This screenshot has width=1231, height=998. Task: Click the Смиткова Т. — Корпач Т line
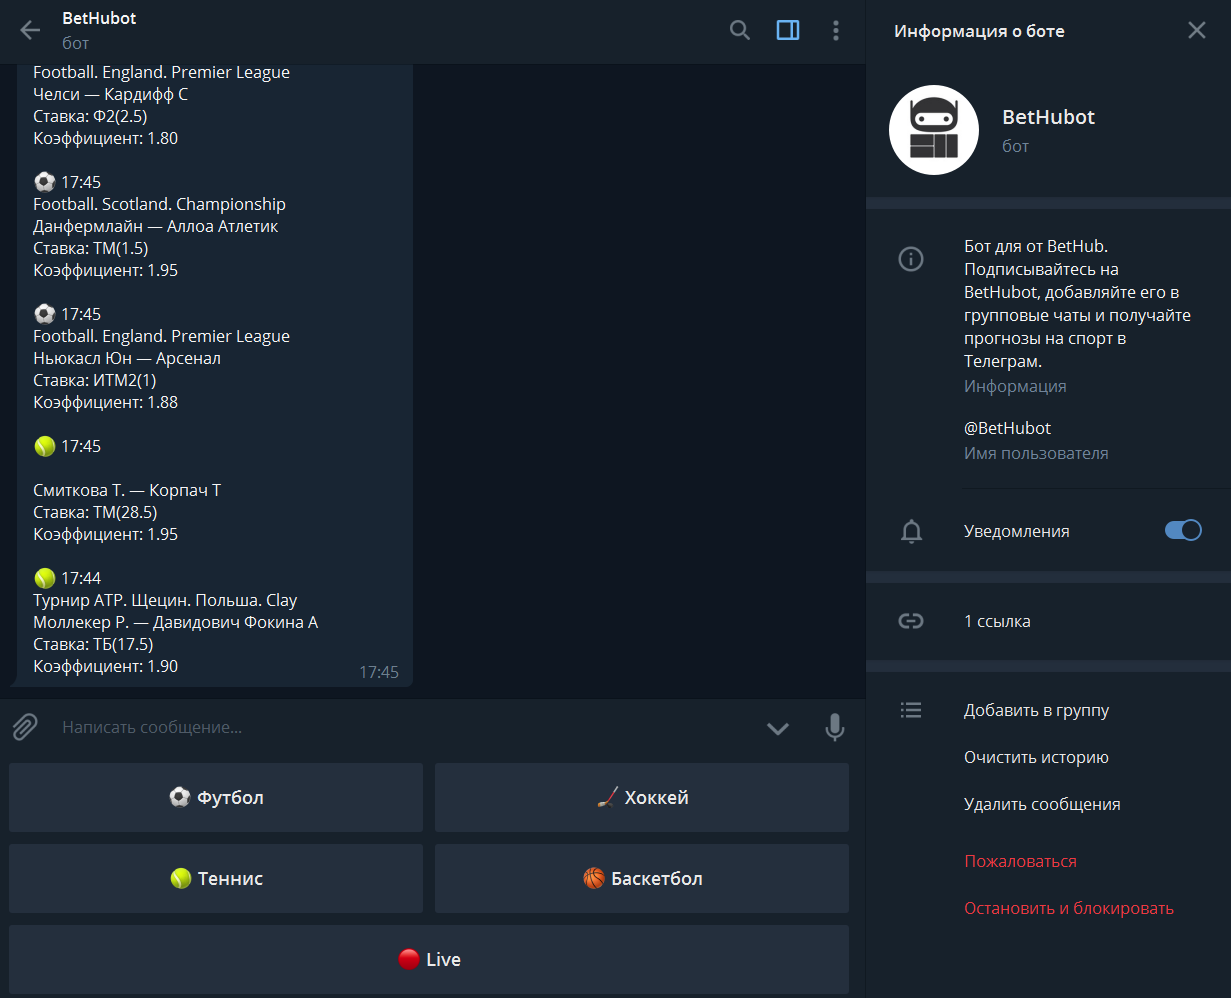tap(127, 490)
